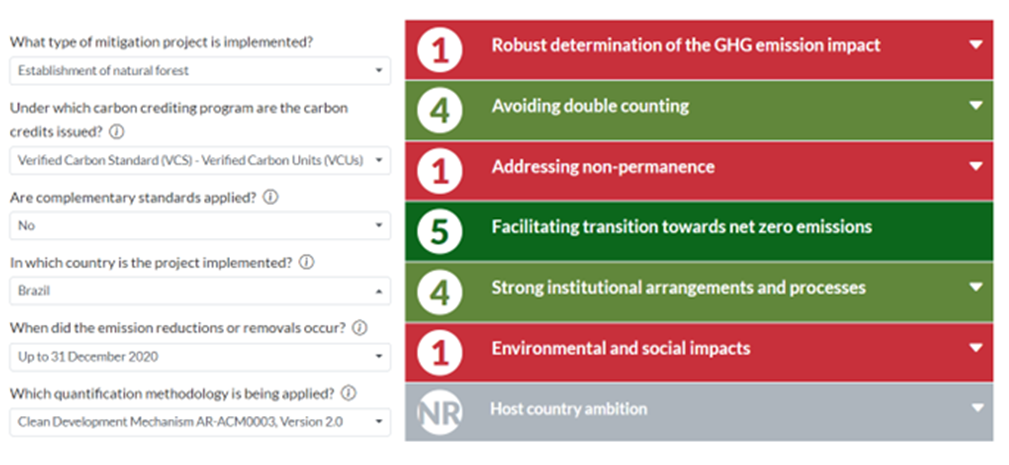1009x465 pixels.
Task: Click info icon next to complementary standards question
Action: pos(270,198)
